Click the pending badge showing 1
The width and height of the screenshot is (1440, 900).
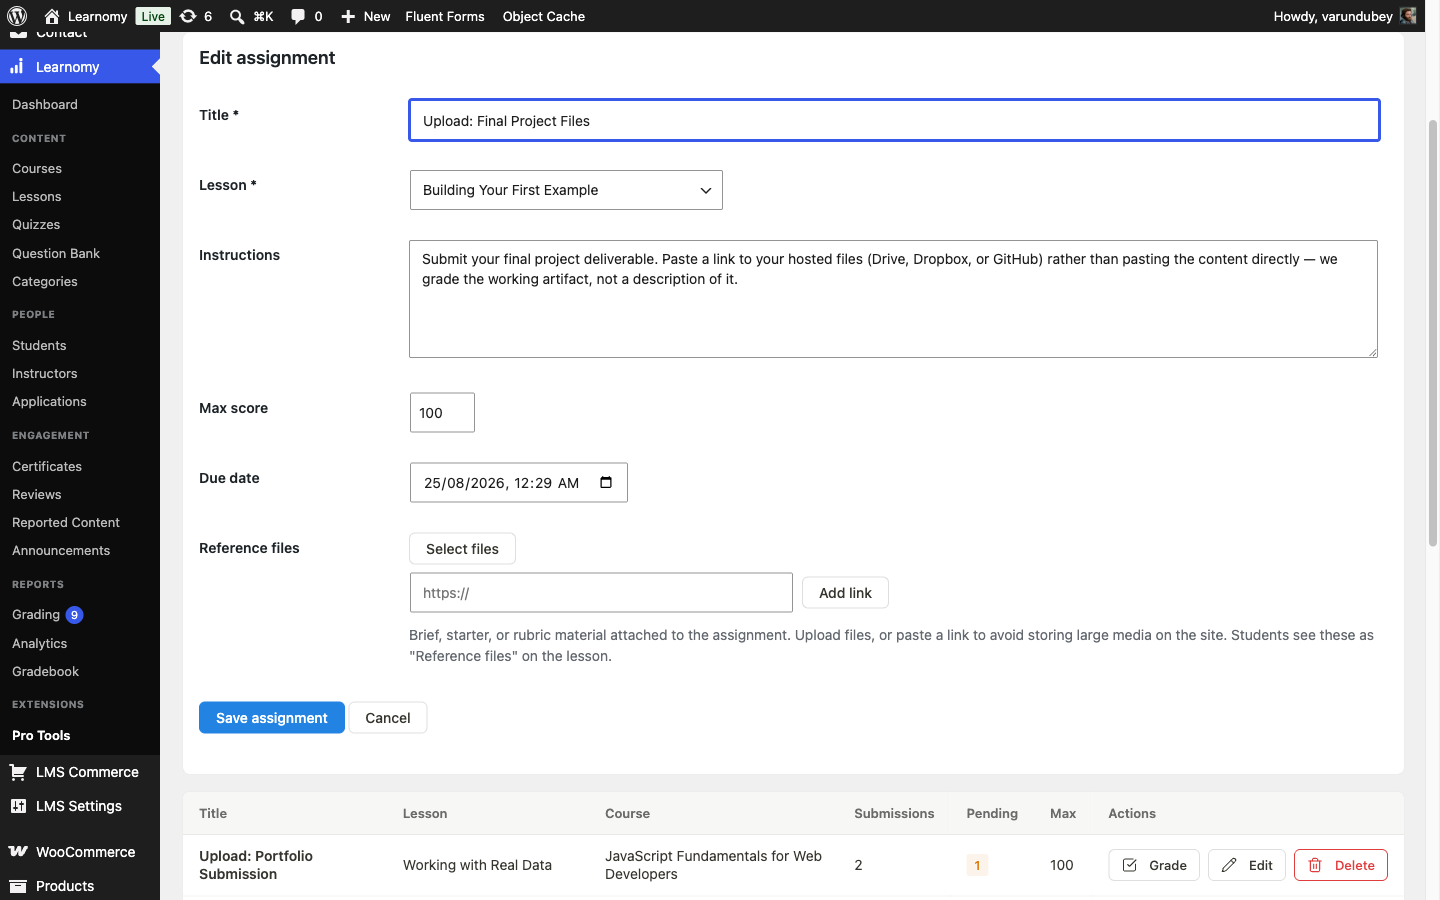click(x=977, y=865)
